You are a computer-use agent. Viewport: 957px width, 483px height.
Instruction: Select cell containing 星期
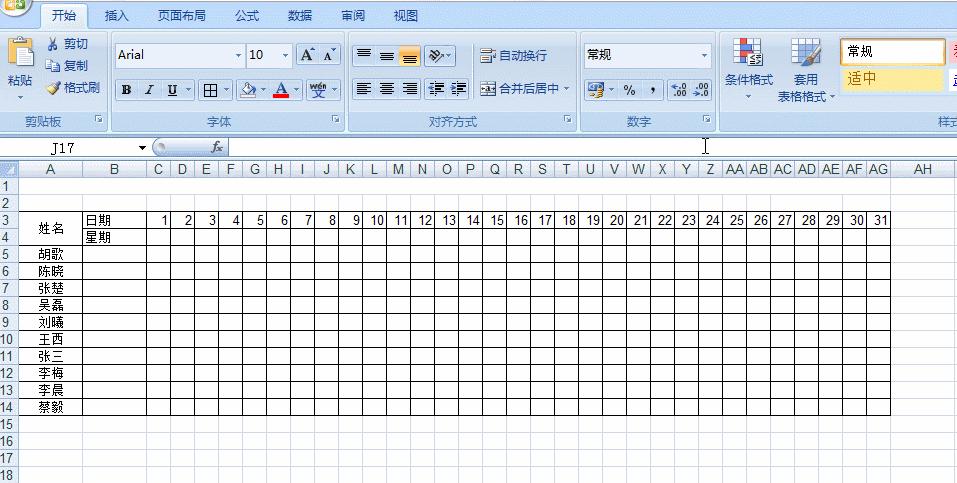coord(114,237)
